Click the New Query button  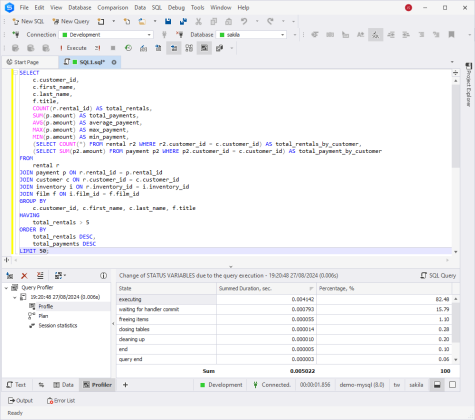71,21
